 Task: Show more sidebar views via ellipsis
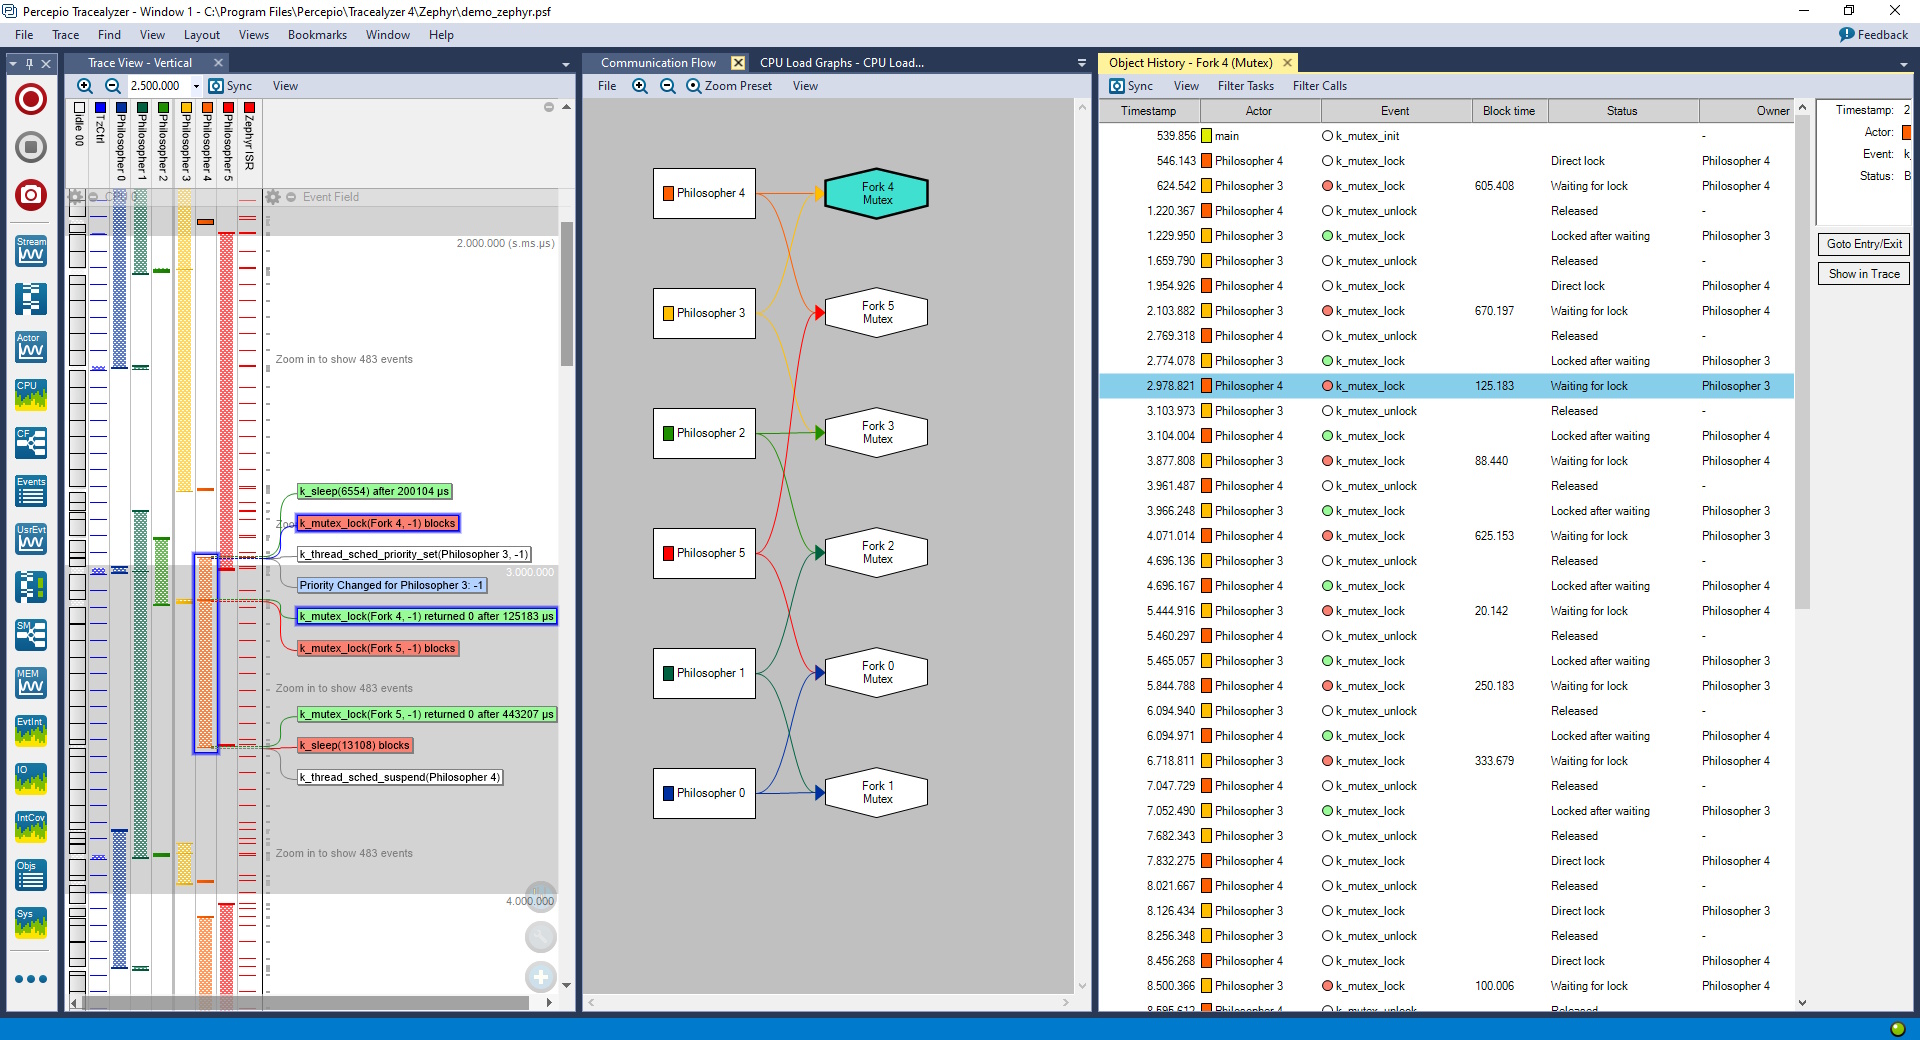(31, 979)
